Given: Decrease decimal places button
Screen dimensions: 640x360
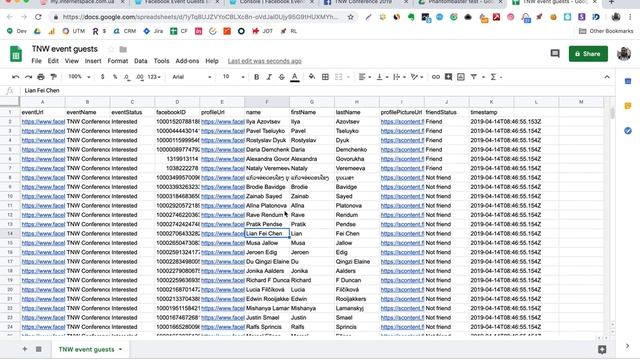Looking at the screenshot, I should (x=127, y=77).
